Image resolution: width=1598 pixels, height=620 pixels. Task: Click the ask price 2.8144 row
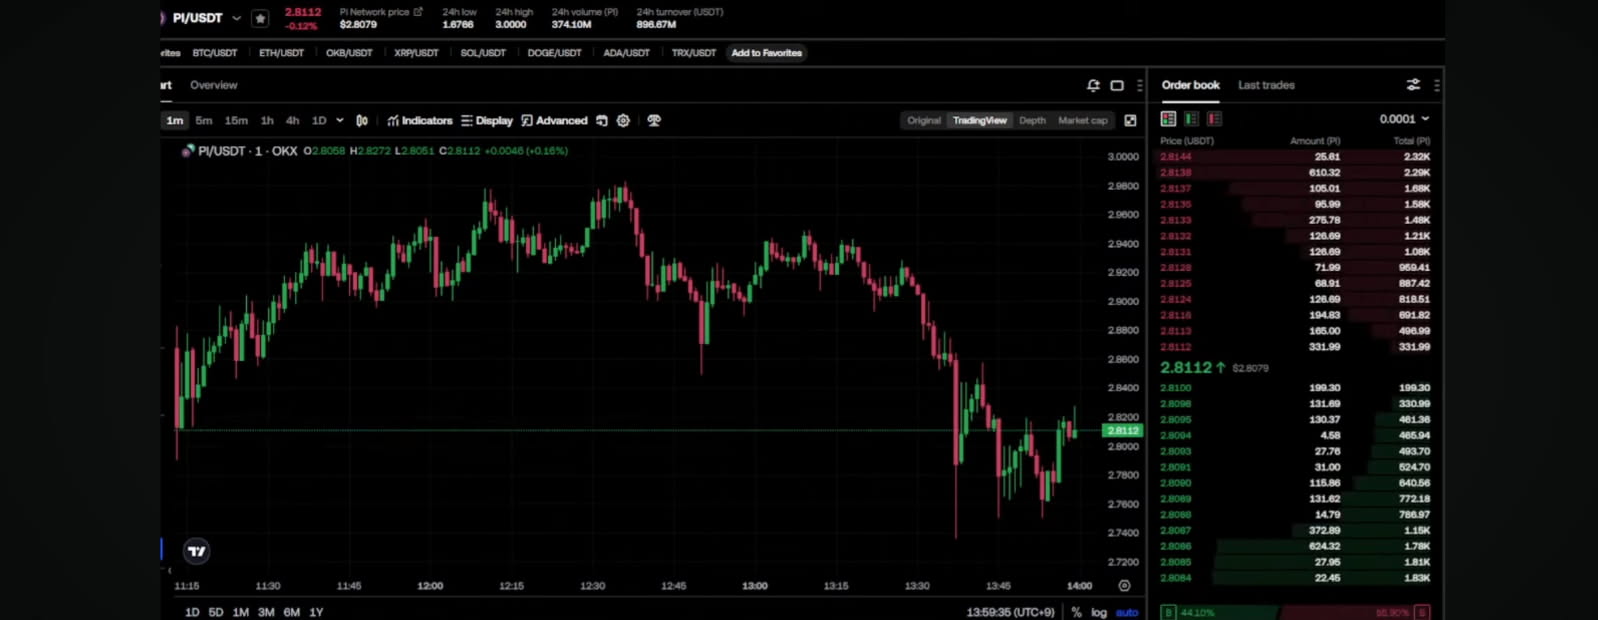[1295, 156]
